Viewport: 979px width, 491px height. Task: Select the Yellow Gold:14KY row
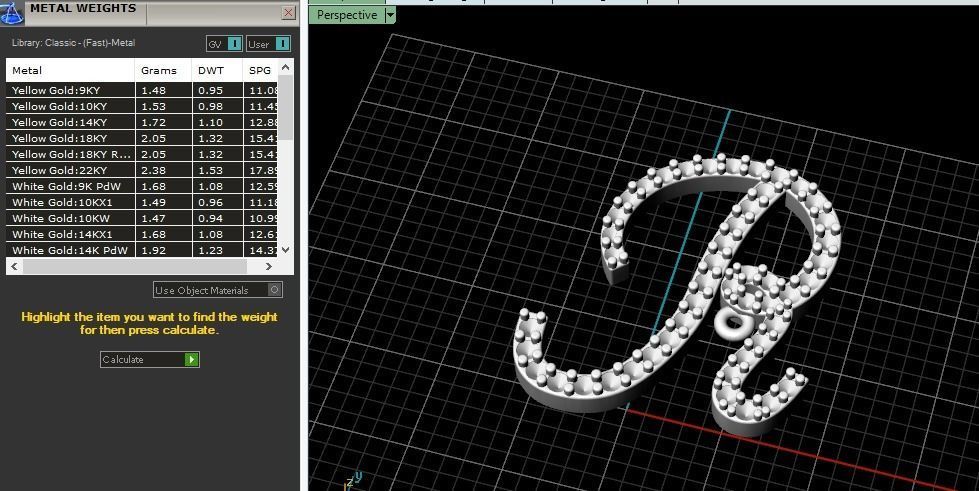(142, 122)
